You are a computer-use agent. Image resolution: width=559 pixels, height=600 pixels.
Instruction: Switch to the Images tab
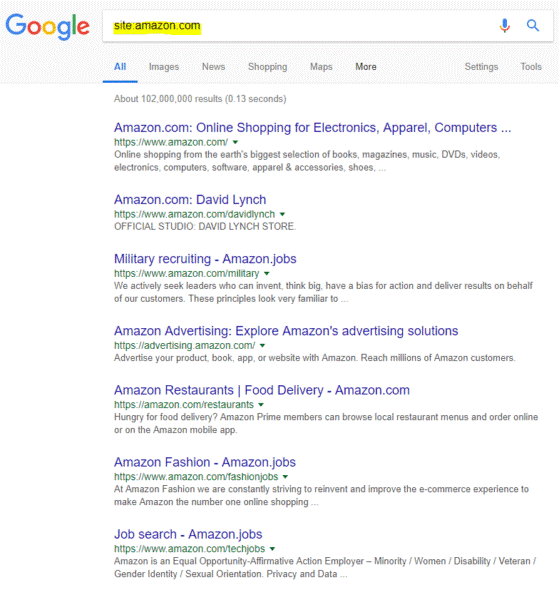click(x=164, y=67)
